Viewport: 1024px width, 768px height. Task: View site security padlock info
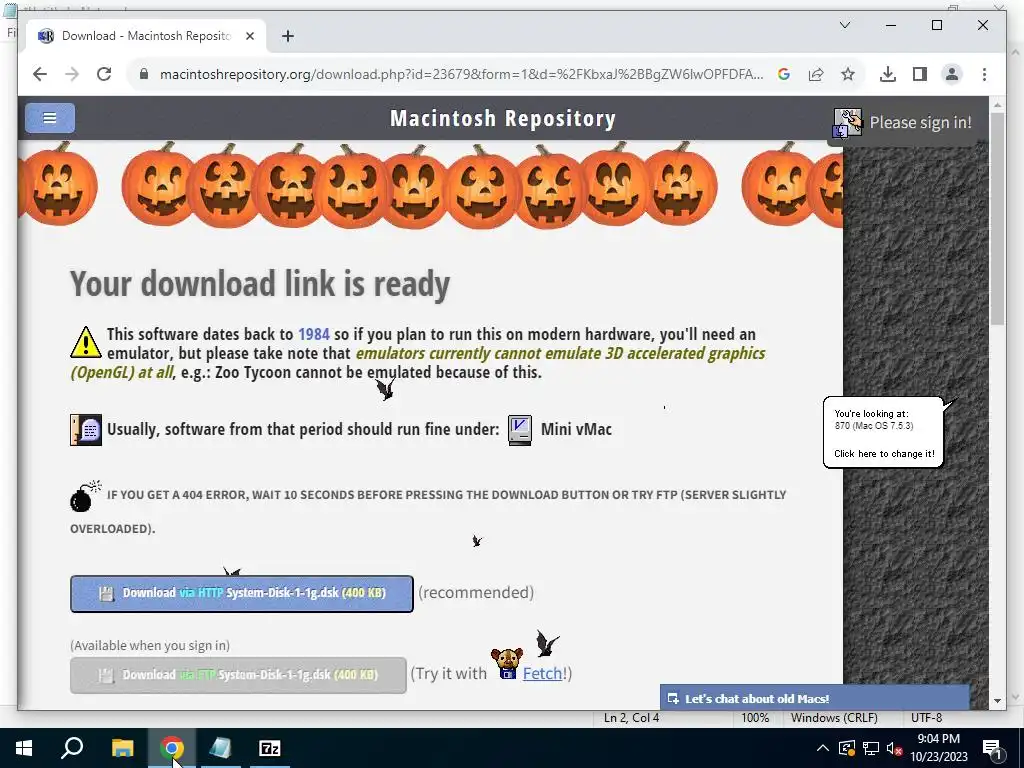coord(144,74)
